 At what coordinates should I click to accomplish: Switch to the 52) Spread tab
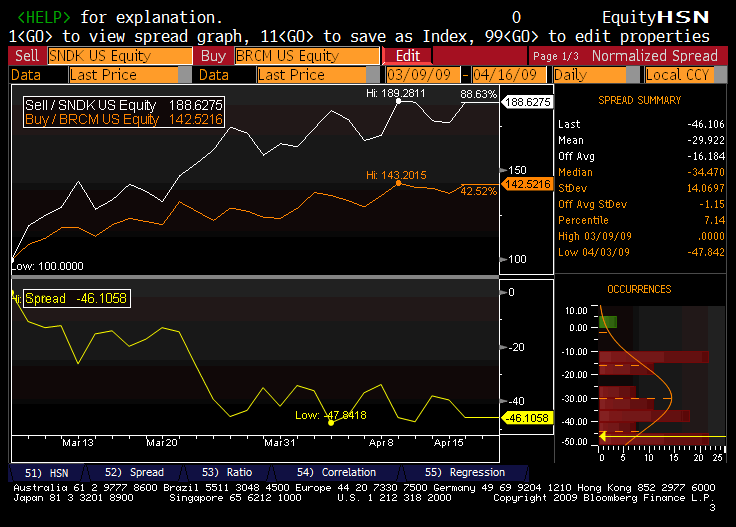134,473
